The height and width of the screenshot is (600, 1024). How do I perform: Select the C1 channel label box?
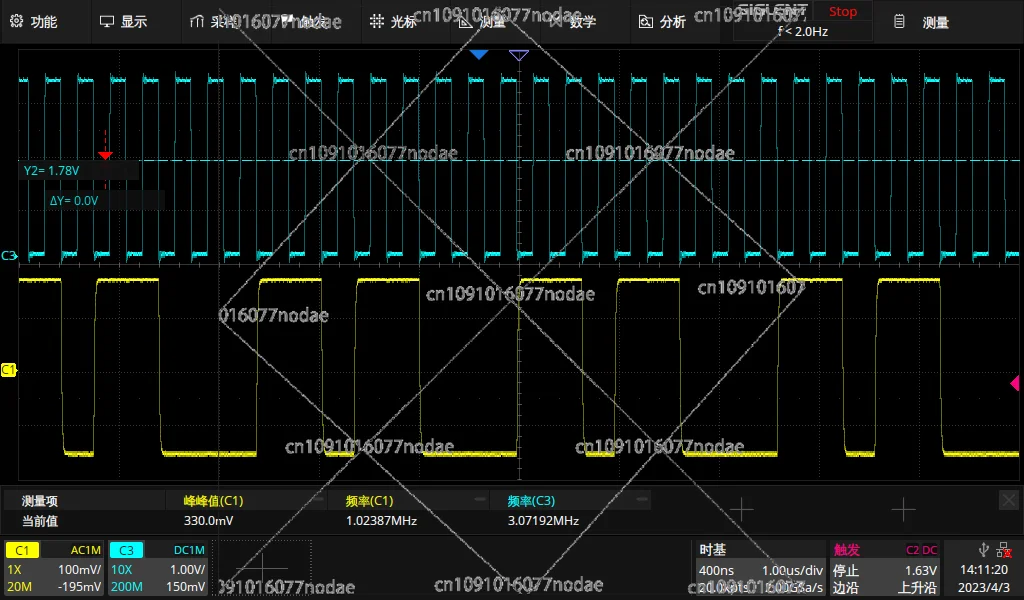(22, 550)
